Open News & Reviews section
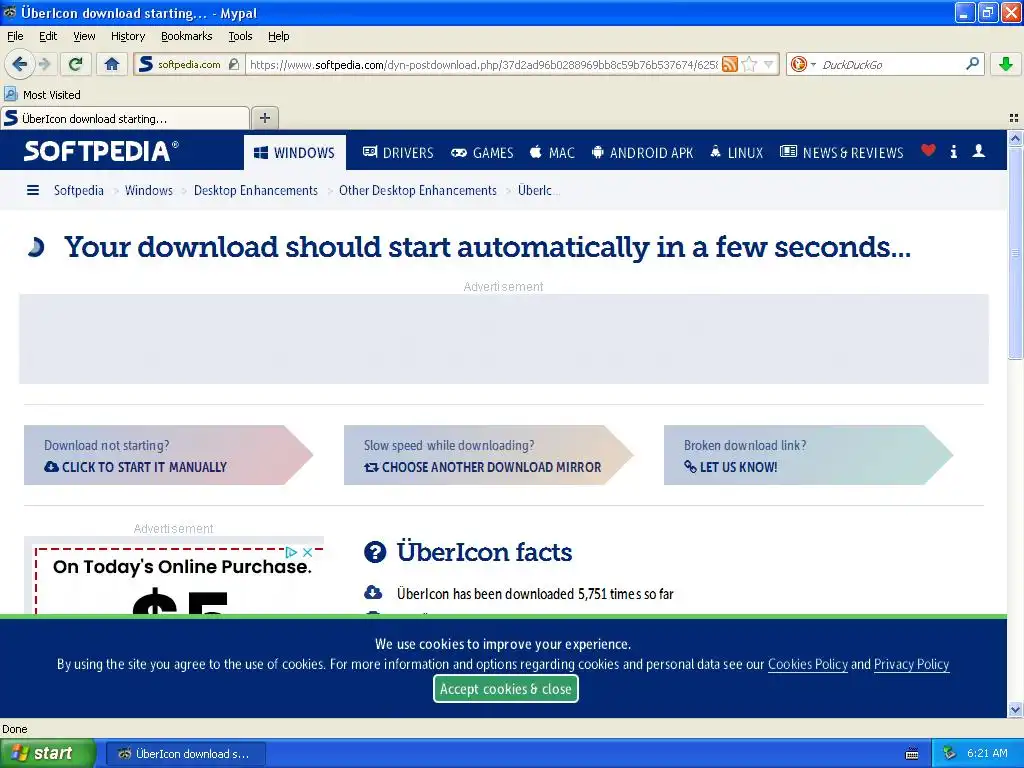The height and width of the screenshot is (768, 1024). pos(842,153)
